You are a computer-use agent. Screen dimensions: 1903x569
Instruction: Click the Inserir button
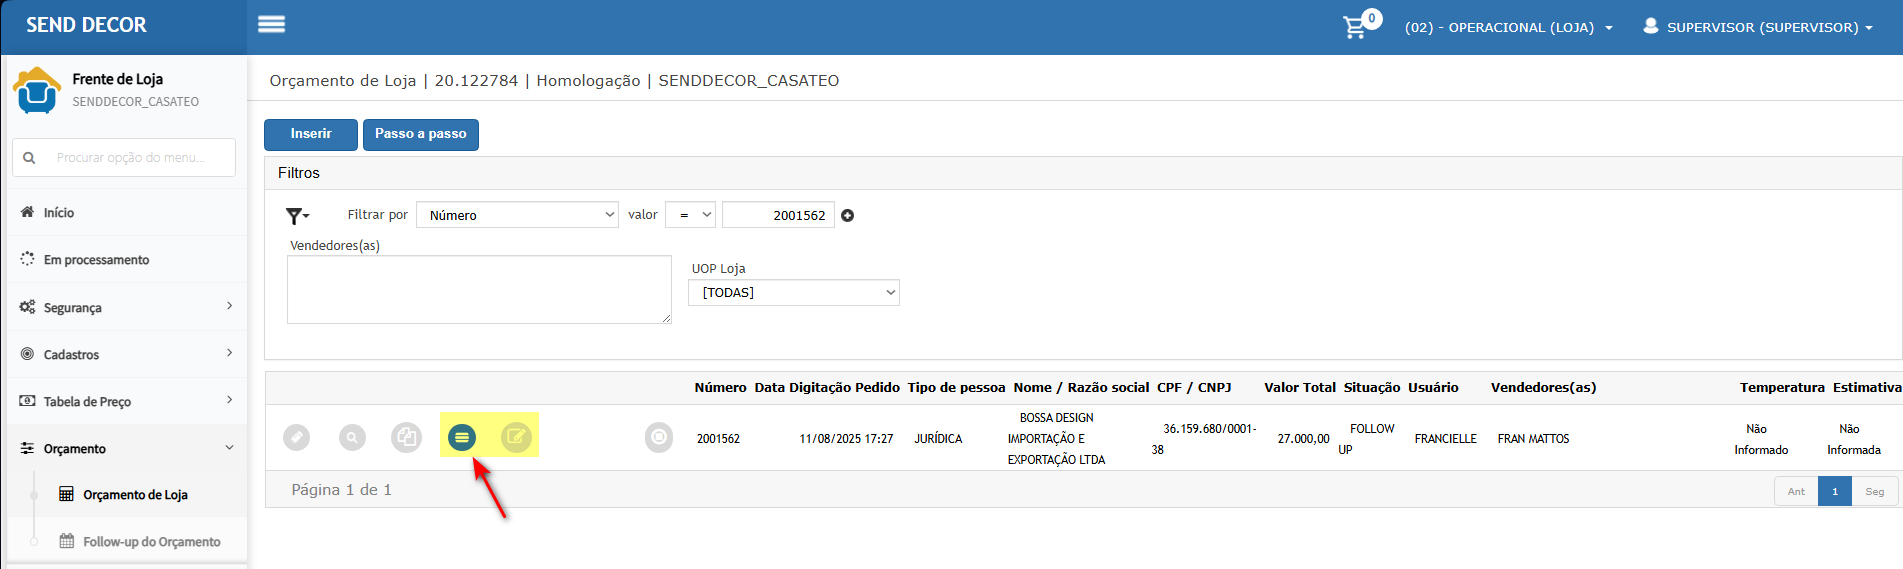[310, 134]
